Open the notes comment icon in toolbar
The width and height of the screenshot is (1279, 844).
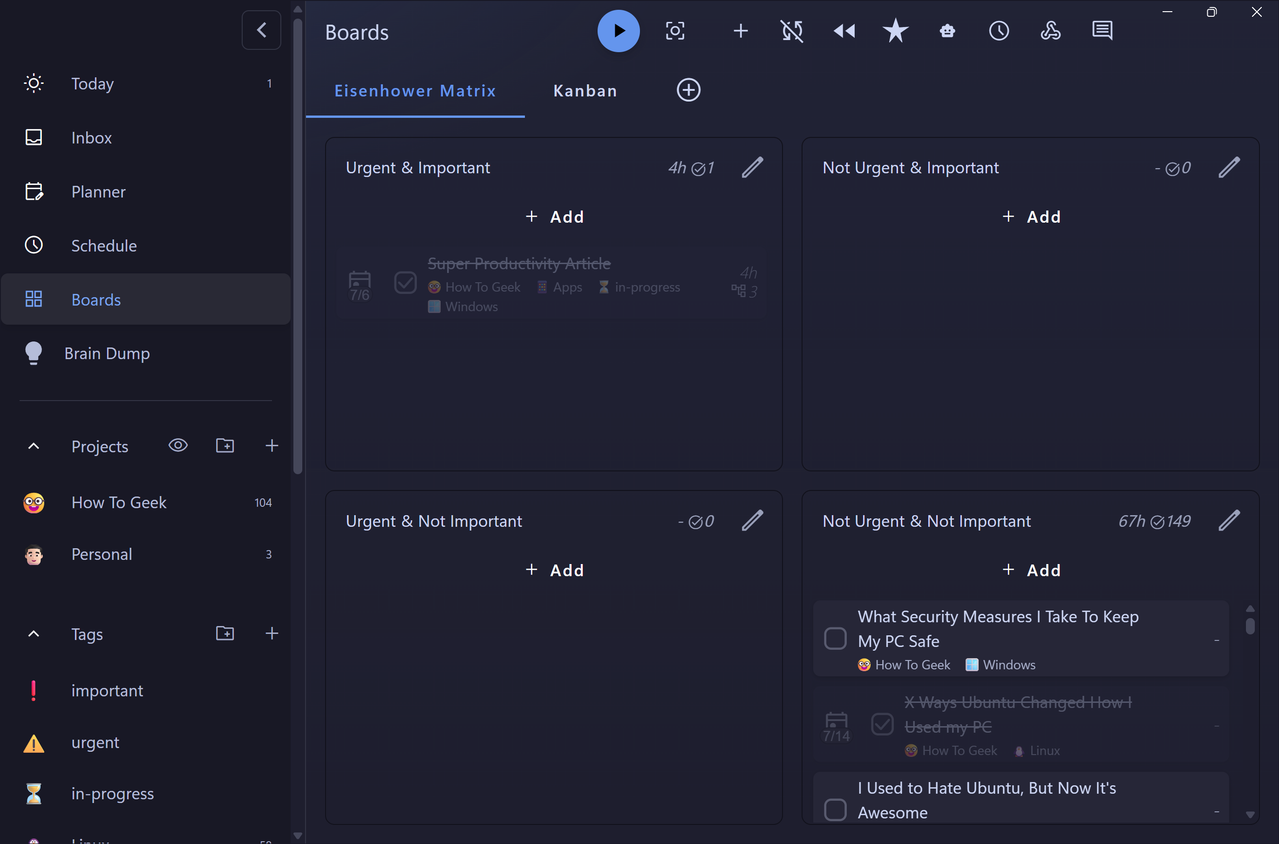[1102, 31]
